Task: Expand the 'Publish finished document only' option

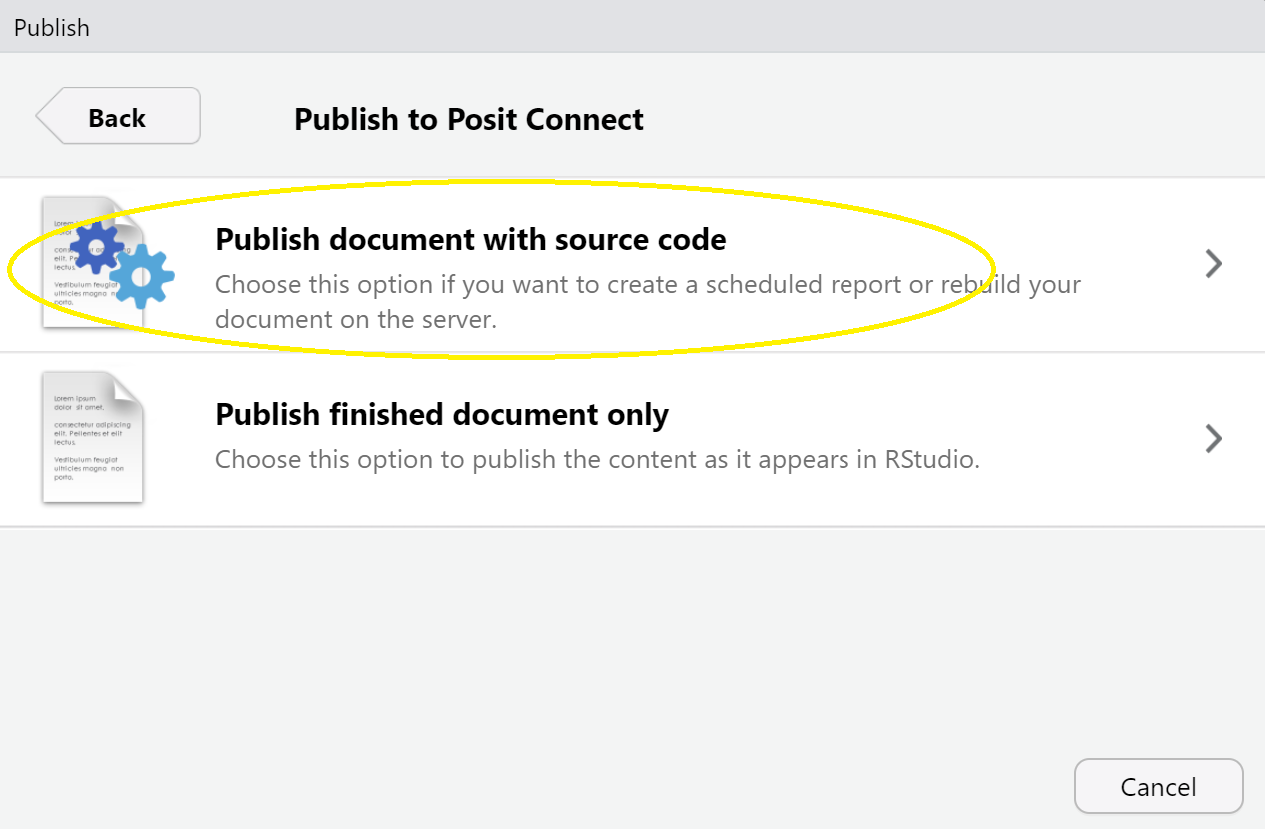Action: [1213, 438]
